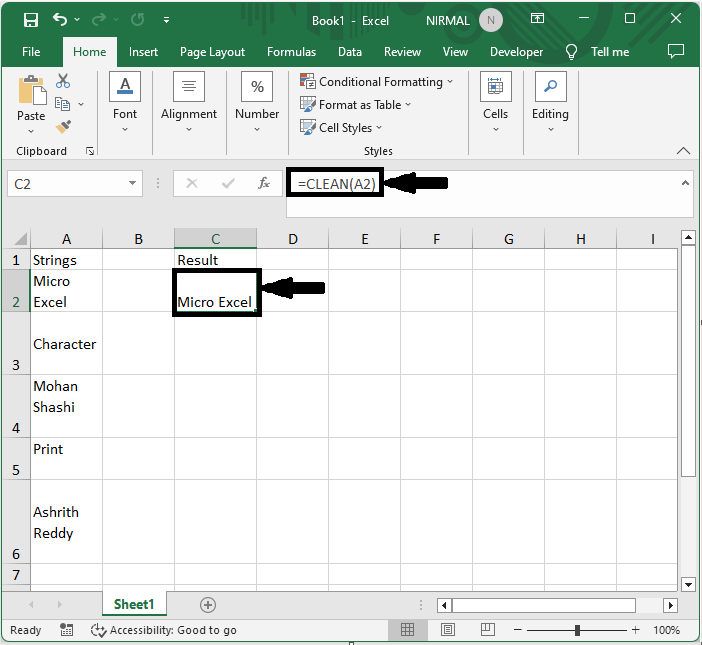702x645 pixels.
Task: Click Accessibility: Good to go status
Action: [163, 630]
